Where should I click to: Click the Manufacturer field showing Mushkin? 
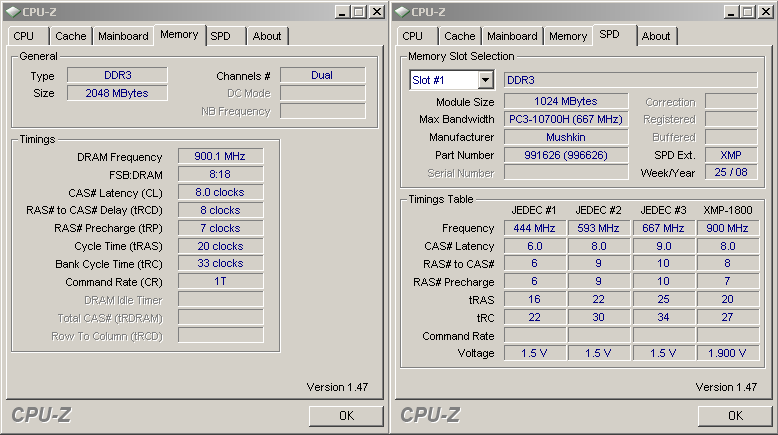pyautogui.click(x=565, y=137)
